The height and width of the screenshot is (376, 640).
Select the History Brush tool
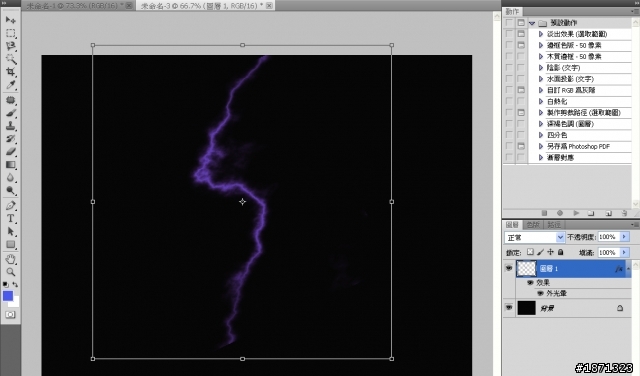[x=11, y=139]
